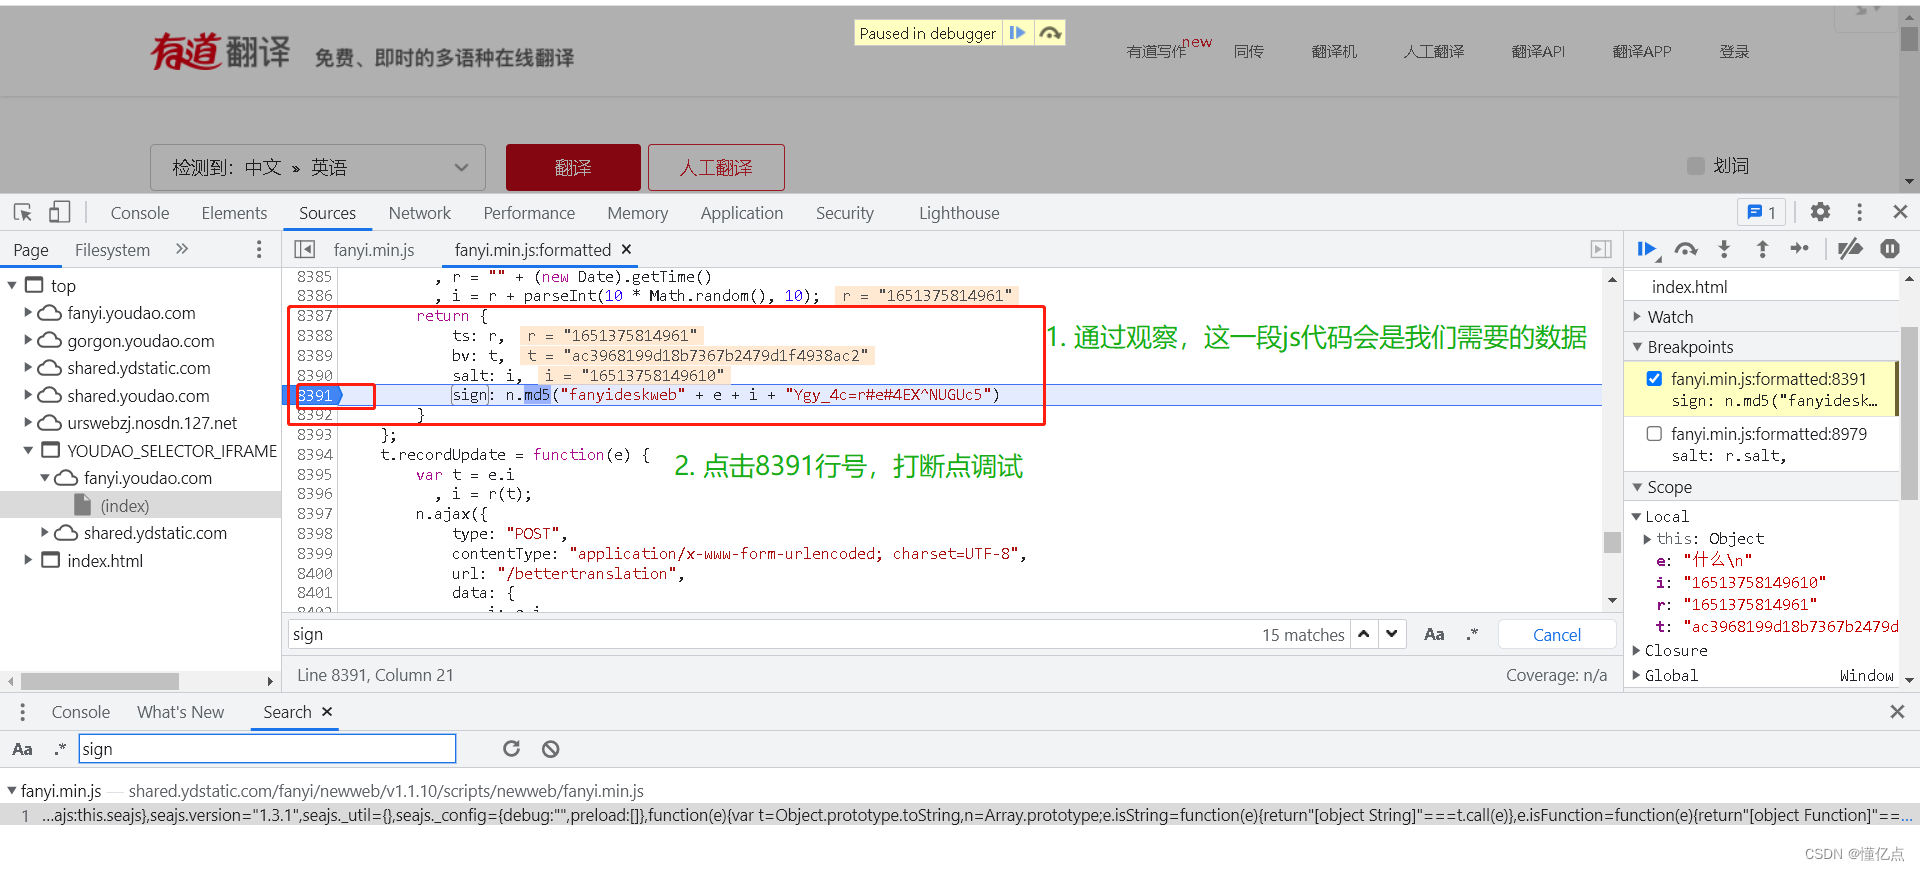Screen dimensions: 1920x871
Task: Expand the Closure scope
Action: tap(1637, 650)
